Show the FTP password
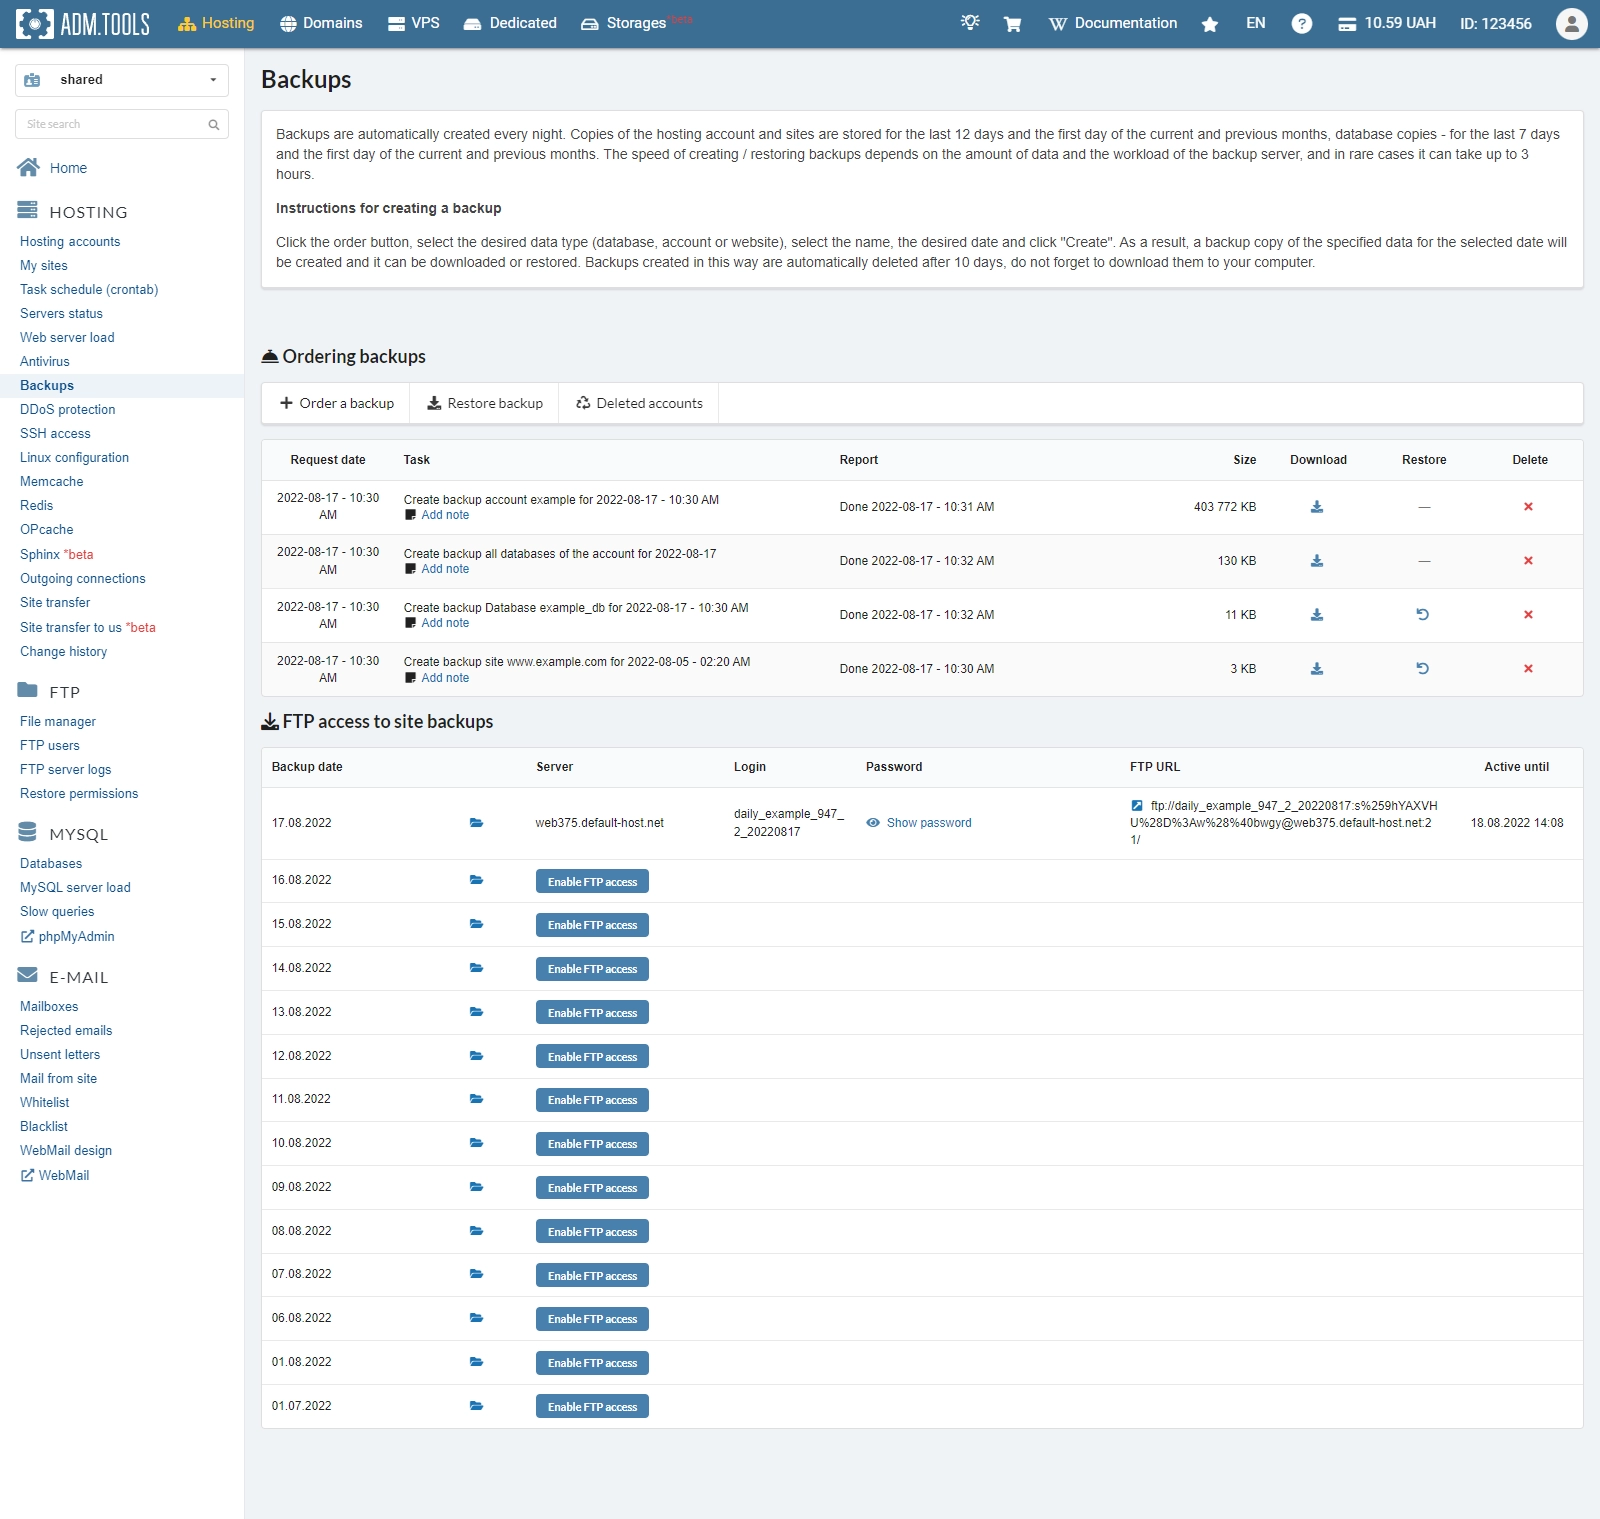Image resolution: width=1600 pixels, height=1519 pixels. 928,823
